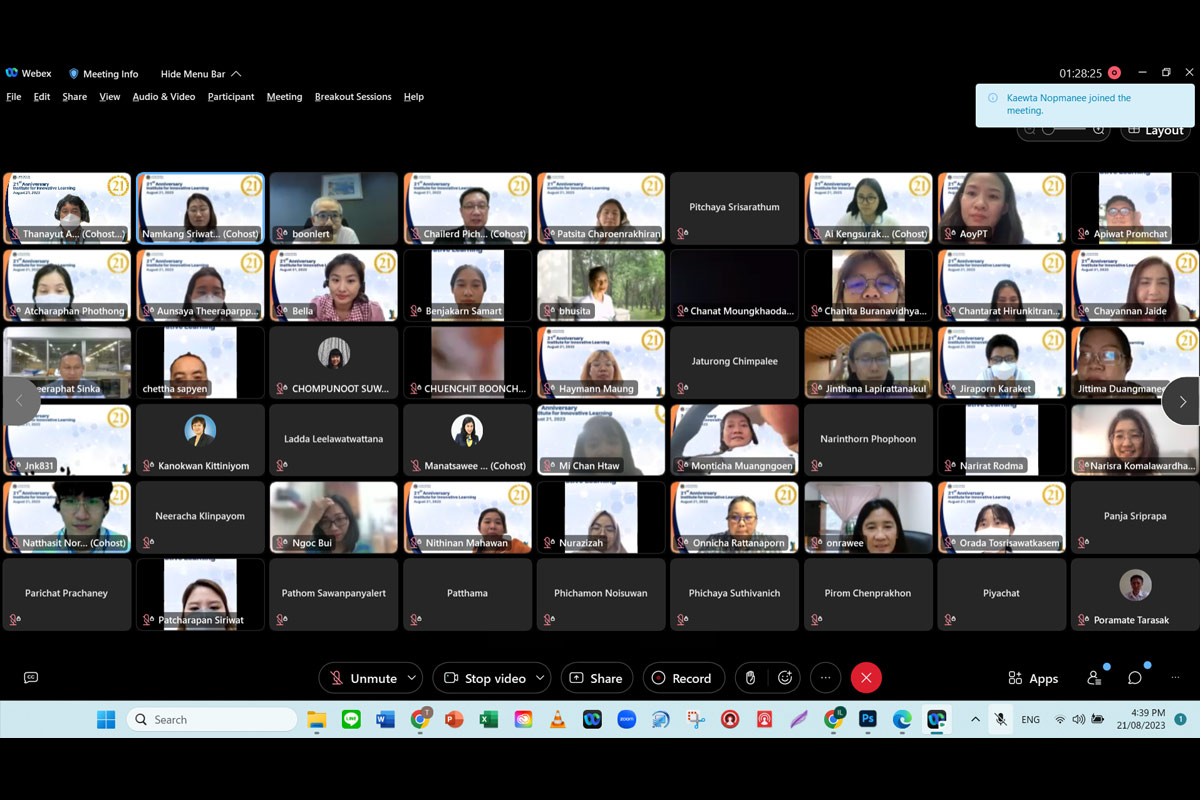
Task: Click the Meeting Info shield icon
Action: pyautogui.click(x=74, y=74)
